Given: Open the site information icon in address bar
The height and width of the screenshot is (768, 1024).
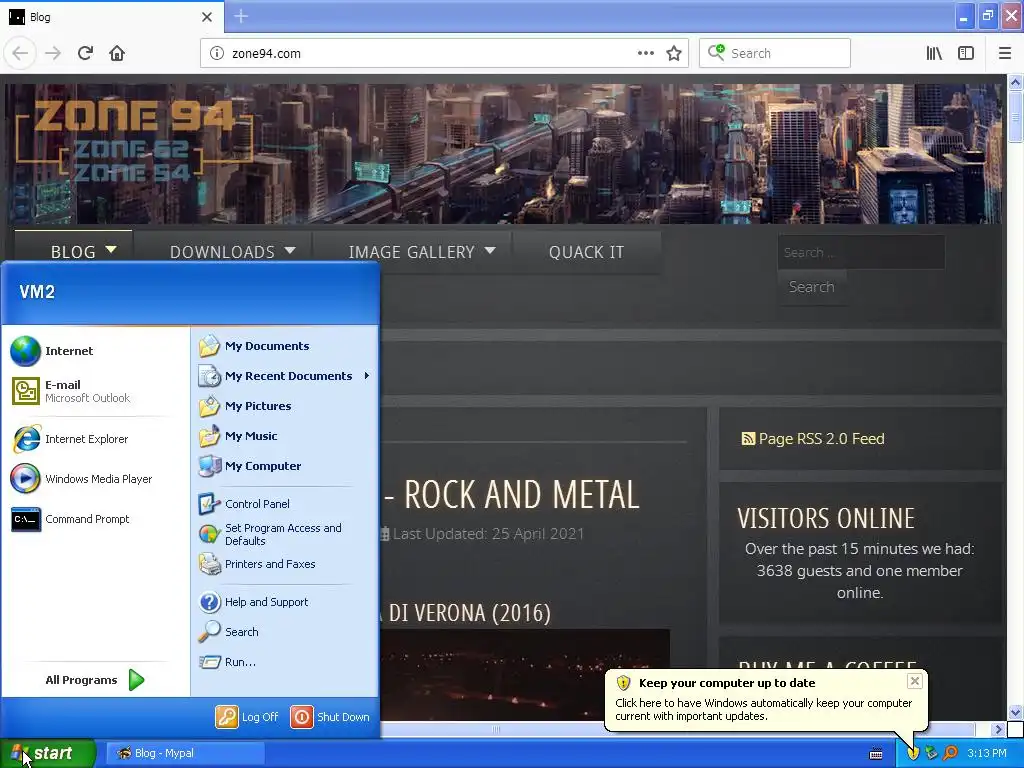Looking at the screenshot, I should [x=216, y=54].
